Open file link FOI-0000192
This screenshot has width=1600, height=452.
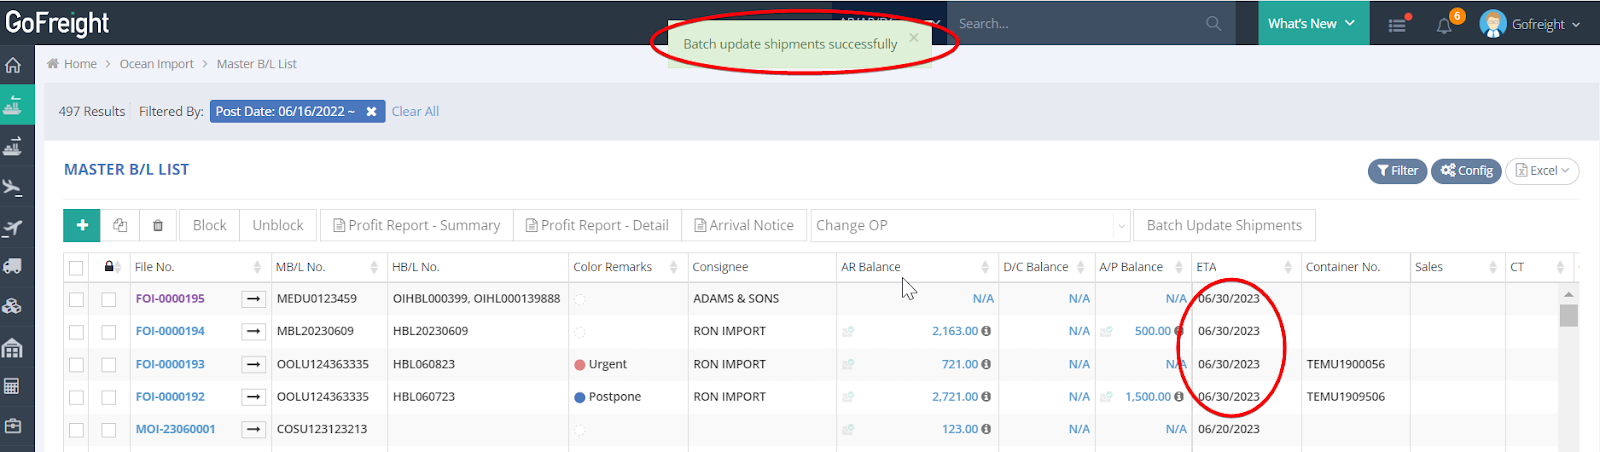[x=170, y=397]
